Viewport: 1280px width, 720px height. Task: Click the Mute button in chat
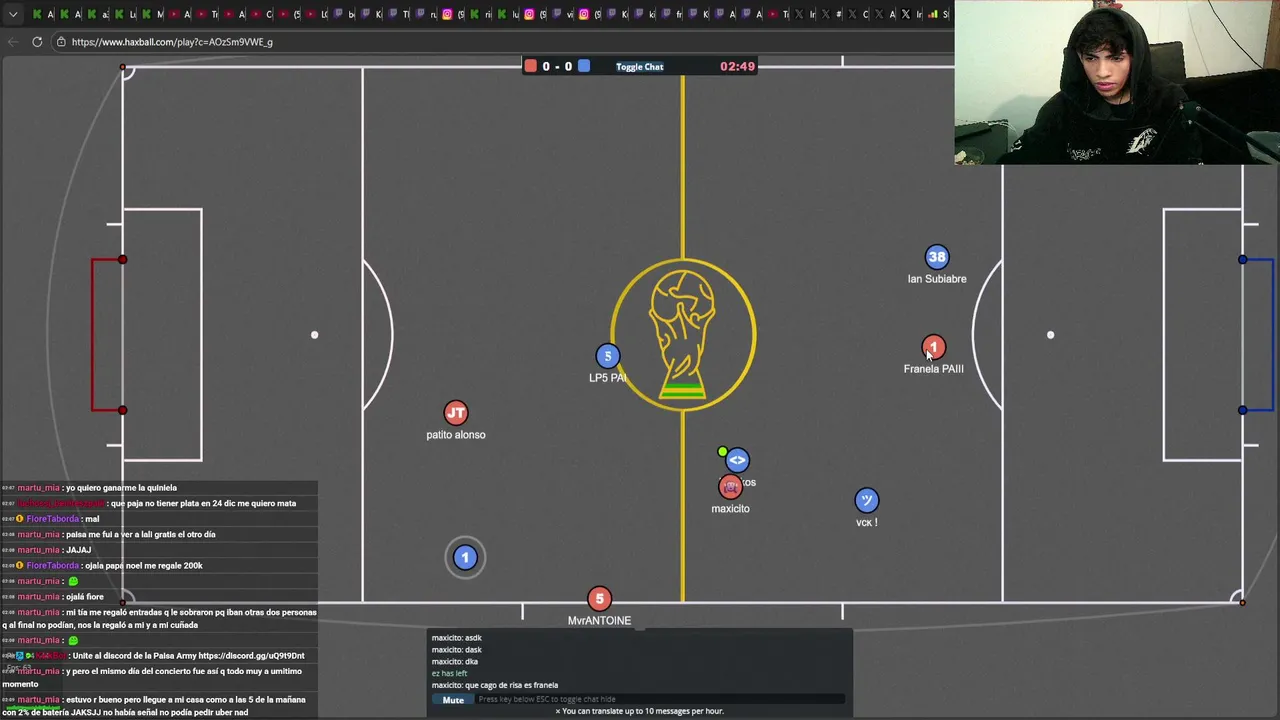tap(453, 700)
